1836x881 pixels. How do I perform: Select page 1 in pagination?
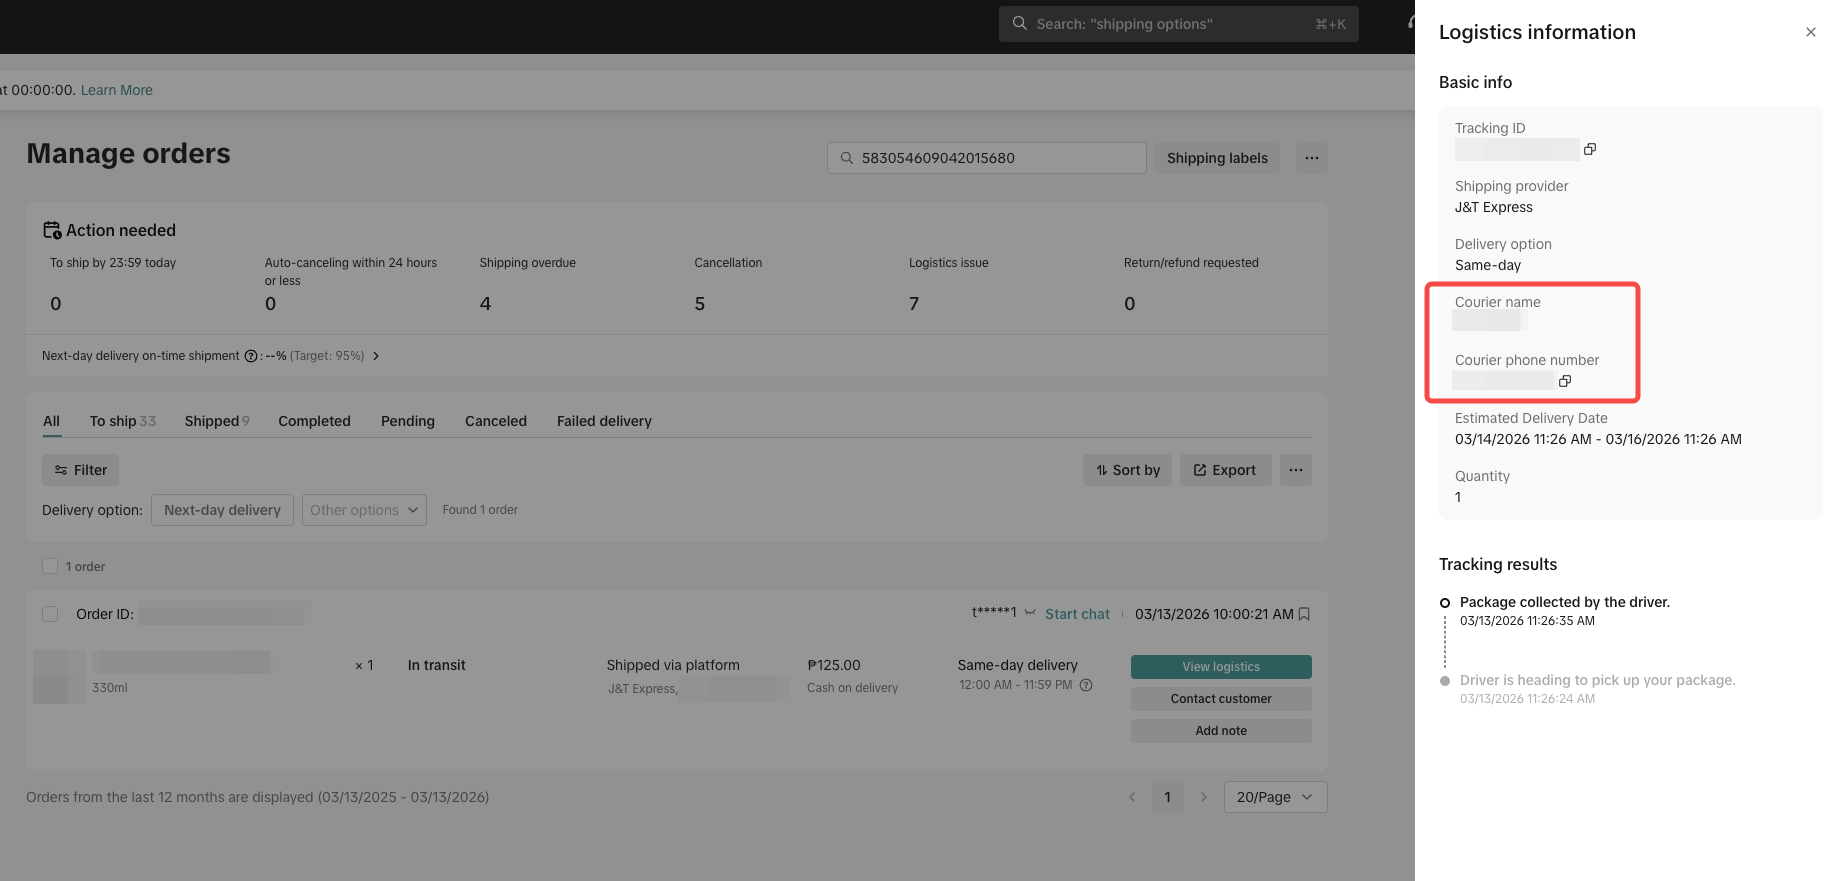click(1167, 797)
